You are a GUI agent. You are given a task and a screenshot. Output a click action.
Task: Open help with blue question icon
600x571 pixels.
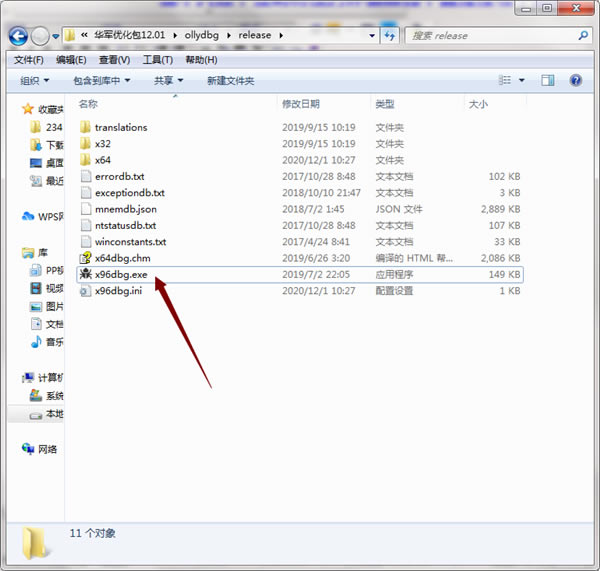coord(576,80)
